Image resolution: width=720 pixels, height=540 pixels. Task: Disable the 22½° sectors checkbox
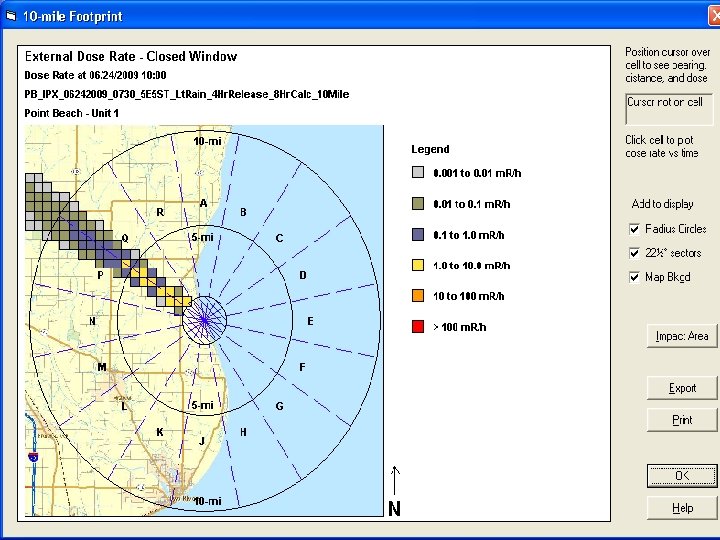point(635,253)
